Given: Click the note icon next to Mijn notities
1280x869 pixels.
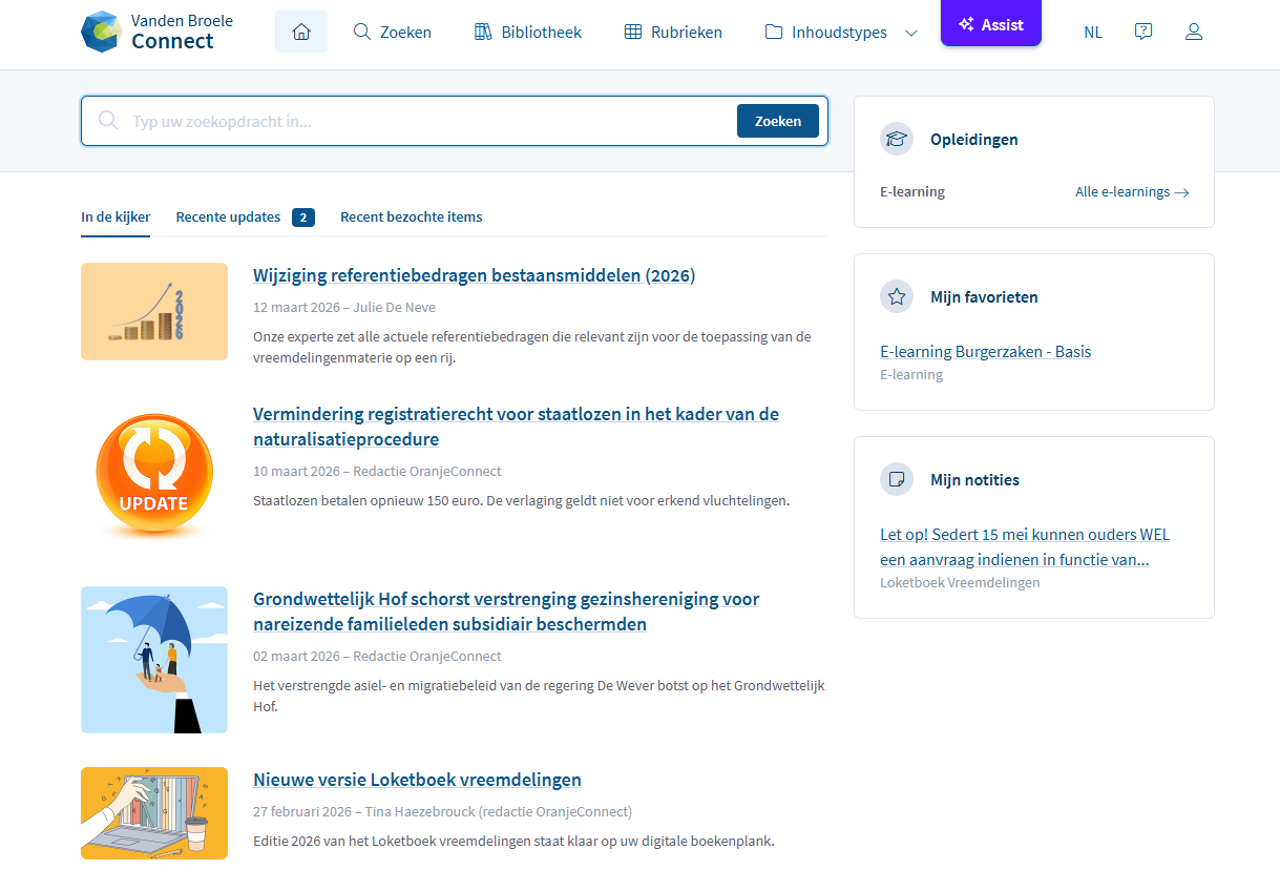Looking at the screenshot, I should pos(896,479).
